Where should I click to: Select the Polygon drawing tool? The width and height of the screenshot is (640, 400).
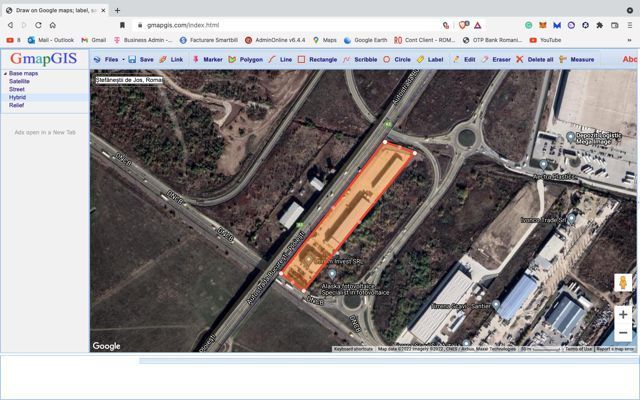[245, 60]
